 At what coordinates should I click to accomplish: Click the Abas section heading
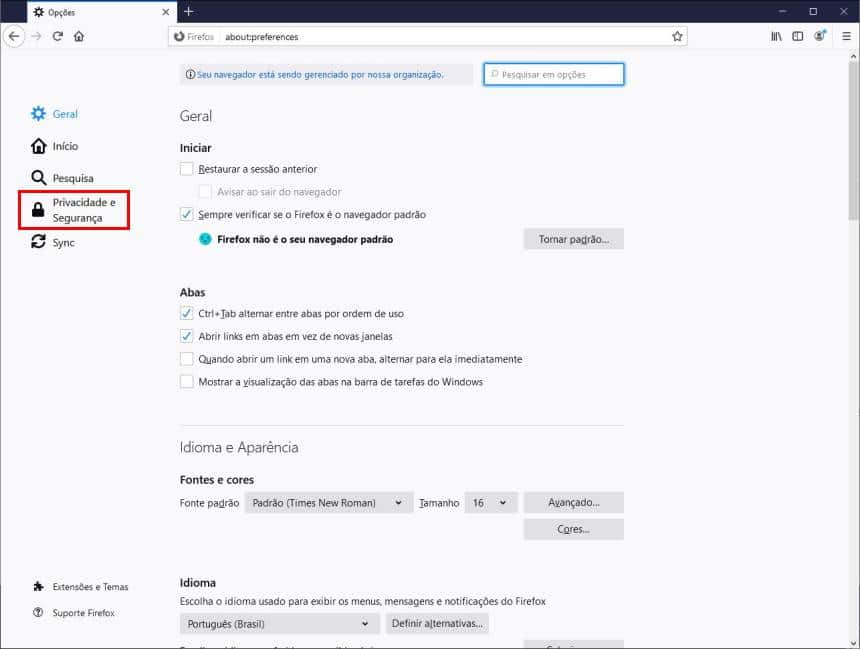(193, 292)
